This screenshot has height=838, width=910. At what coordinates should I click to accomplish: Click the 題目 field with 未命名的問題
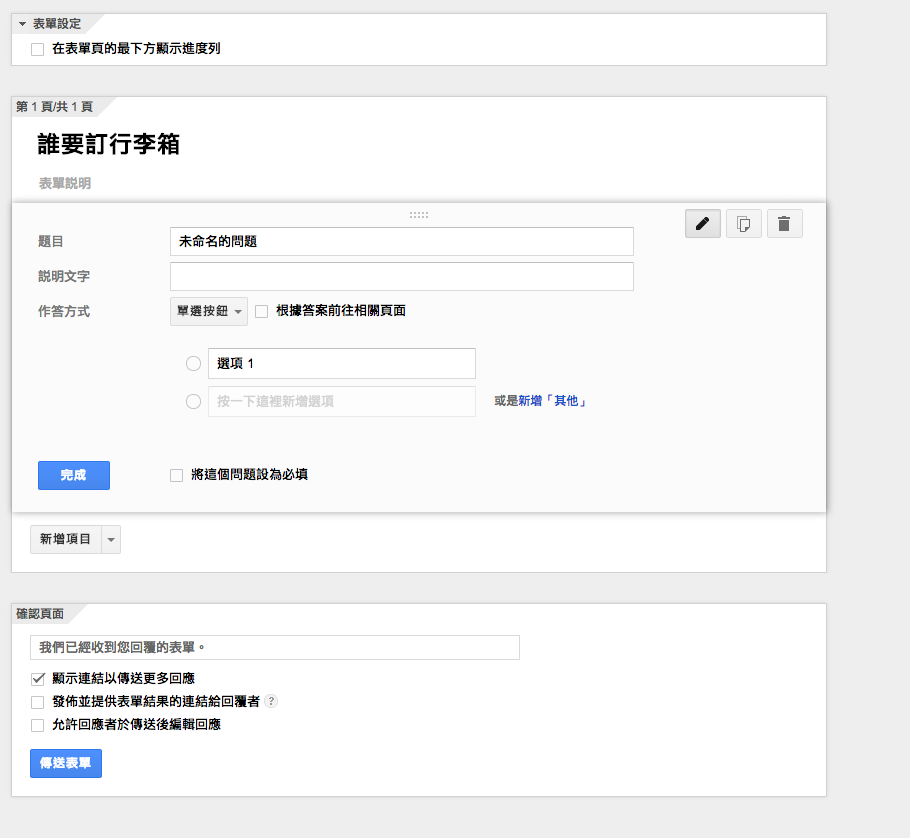point(402,241)
